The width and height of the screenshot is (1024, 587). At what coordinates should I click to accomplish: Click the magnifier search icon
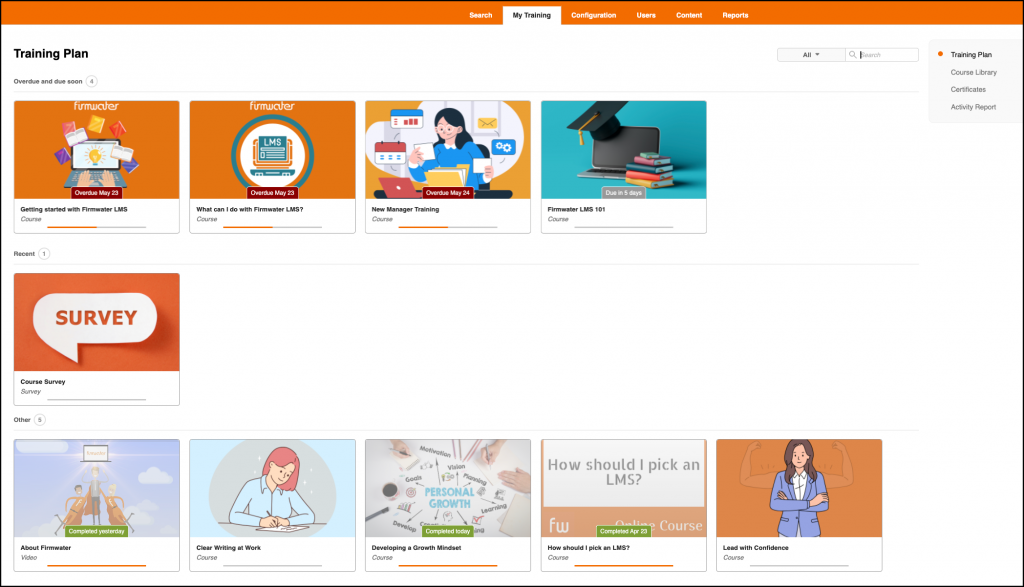click(852, 55)
